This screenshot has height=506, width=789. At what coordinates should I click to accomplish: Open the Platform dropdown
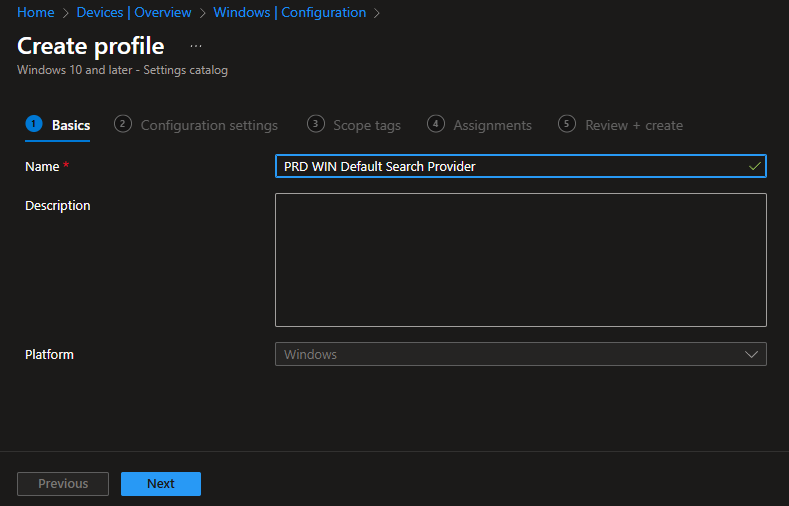click(521, 354)
